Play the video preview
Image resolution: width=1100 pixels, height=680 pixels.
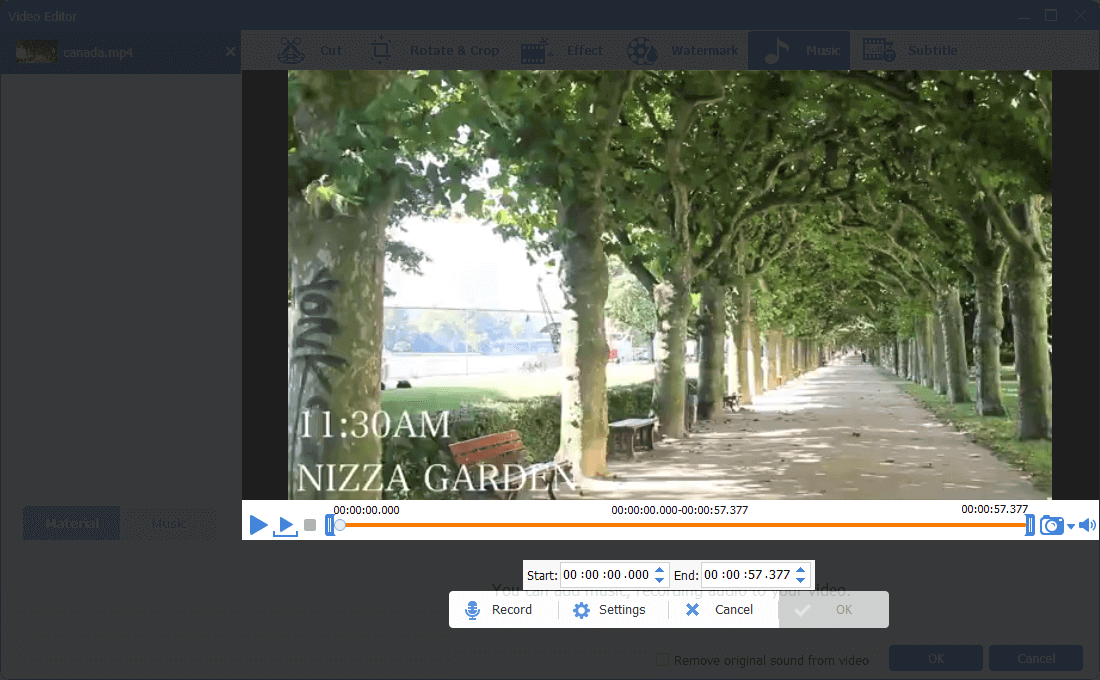tap(258, 524)
